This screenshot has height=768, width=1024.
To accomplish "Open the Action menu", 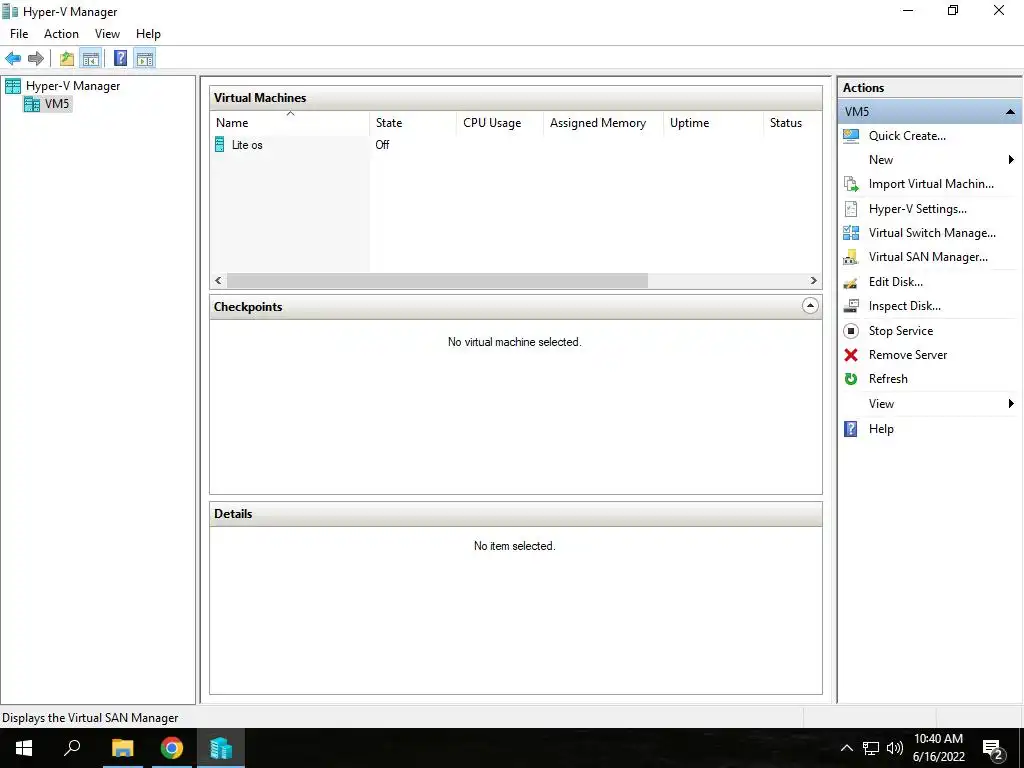I will 61,34.
